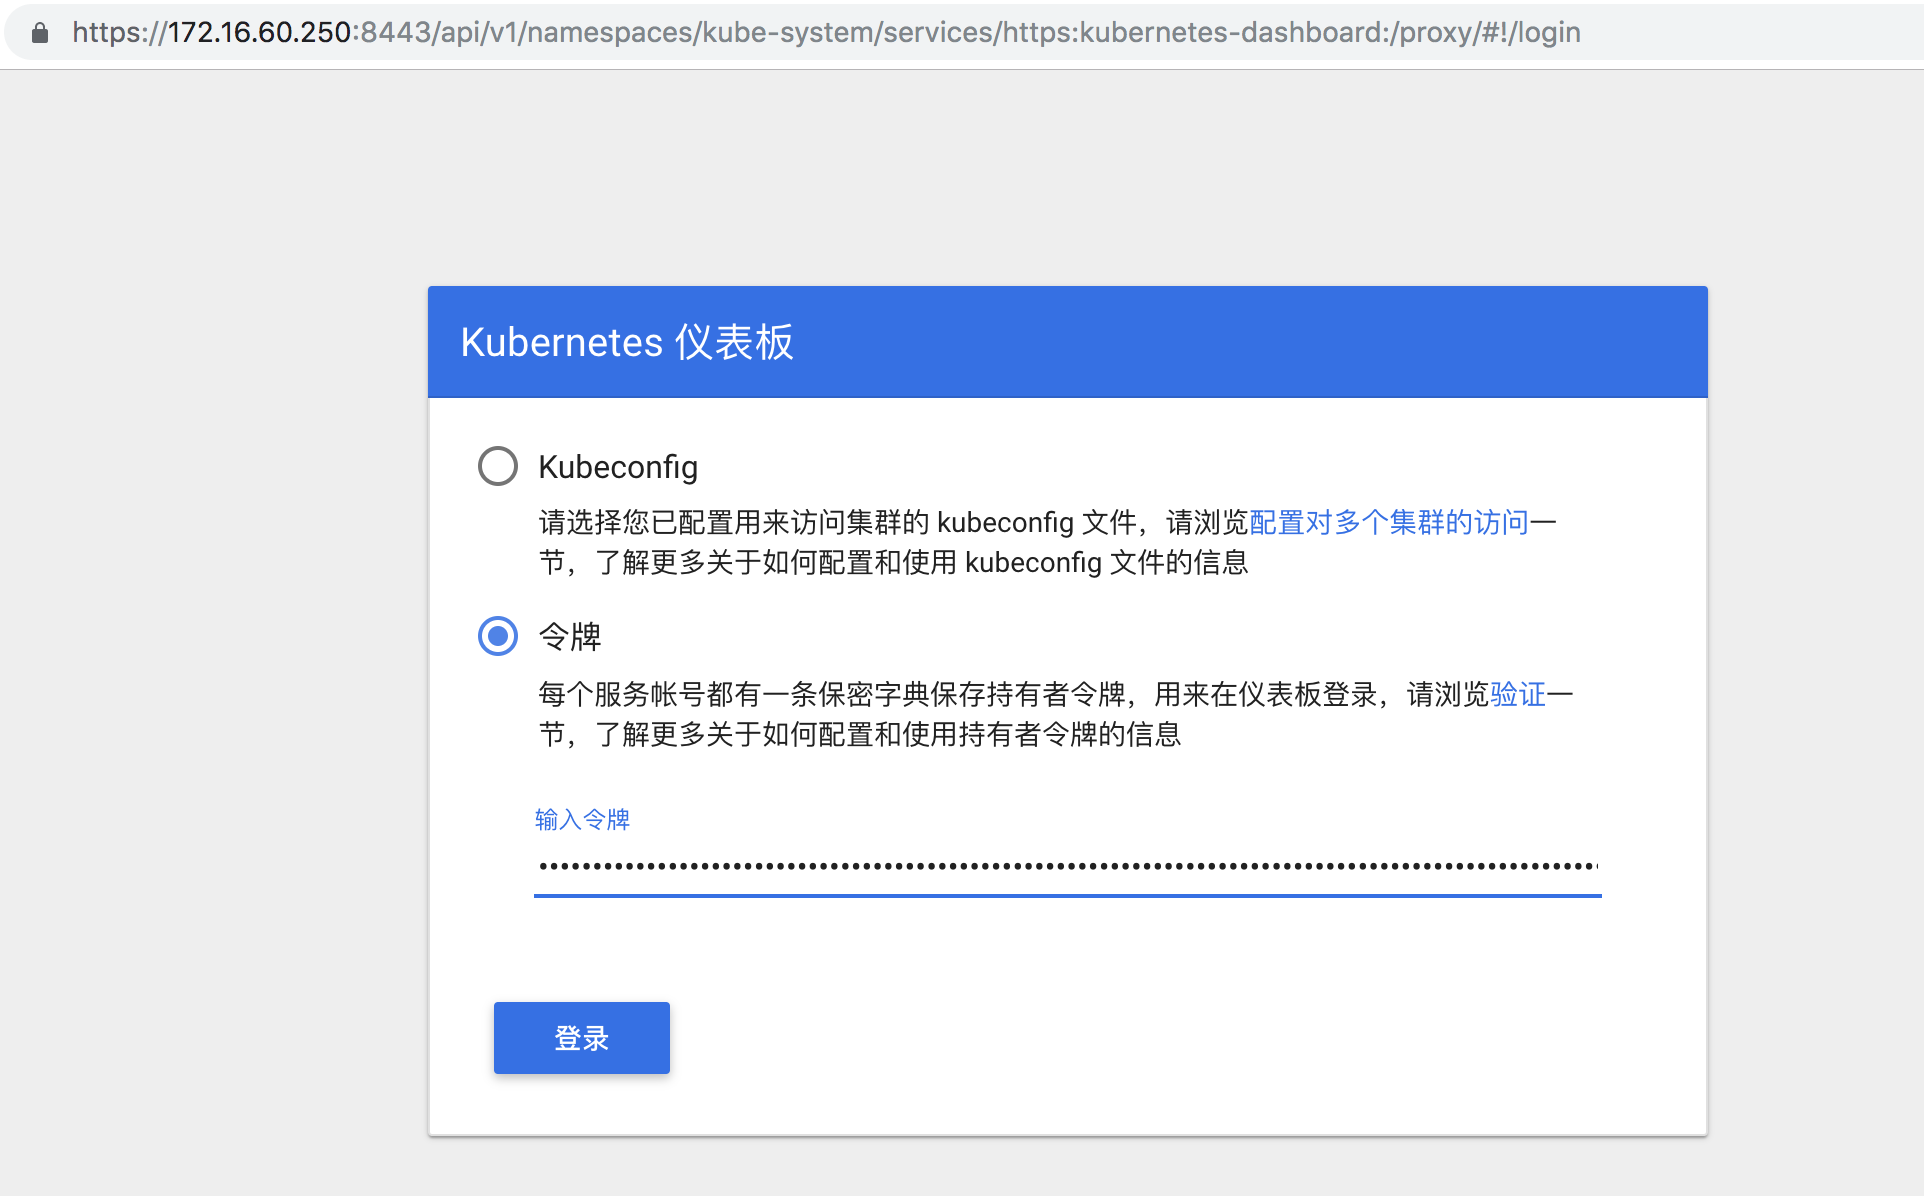The width and height of the screenshot is (1924, 1196).
Task: Click the description line ending 持有者令牌的信息
Action: pyautogui.click(x=860, y=734)
